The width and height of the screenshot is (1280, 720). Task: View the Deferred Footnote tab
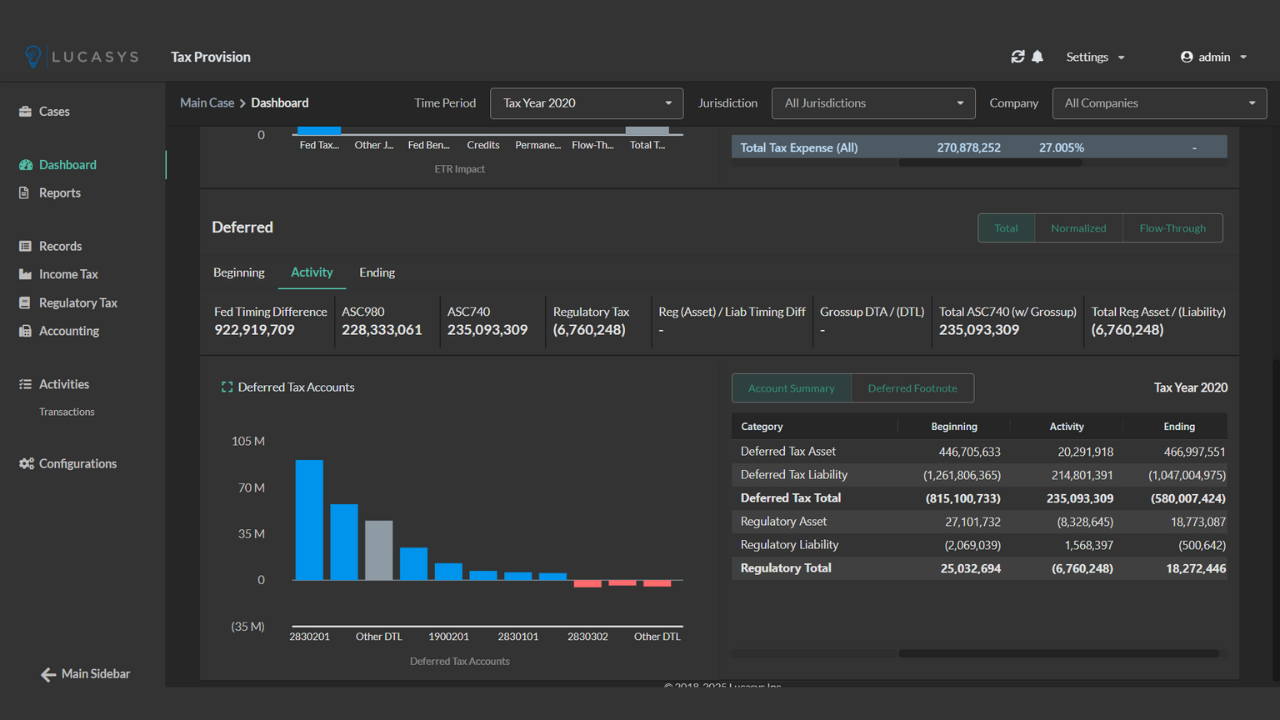click(x=912, y=388)
